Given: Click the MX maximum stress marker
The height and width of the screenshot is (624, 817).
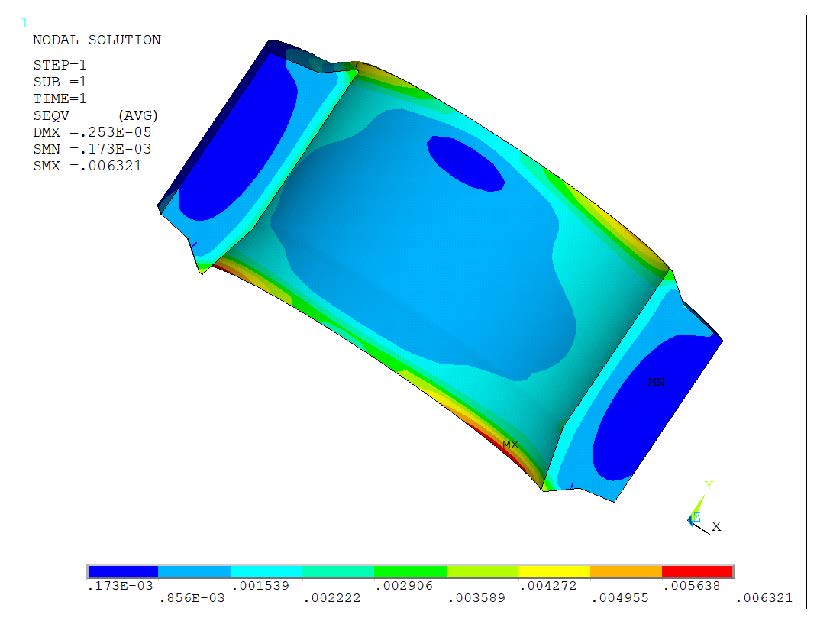Looking at the screenshot, I should [x=510, y=444].
